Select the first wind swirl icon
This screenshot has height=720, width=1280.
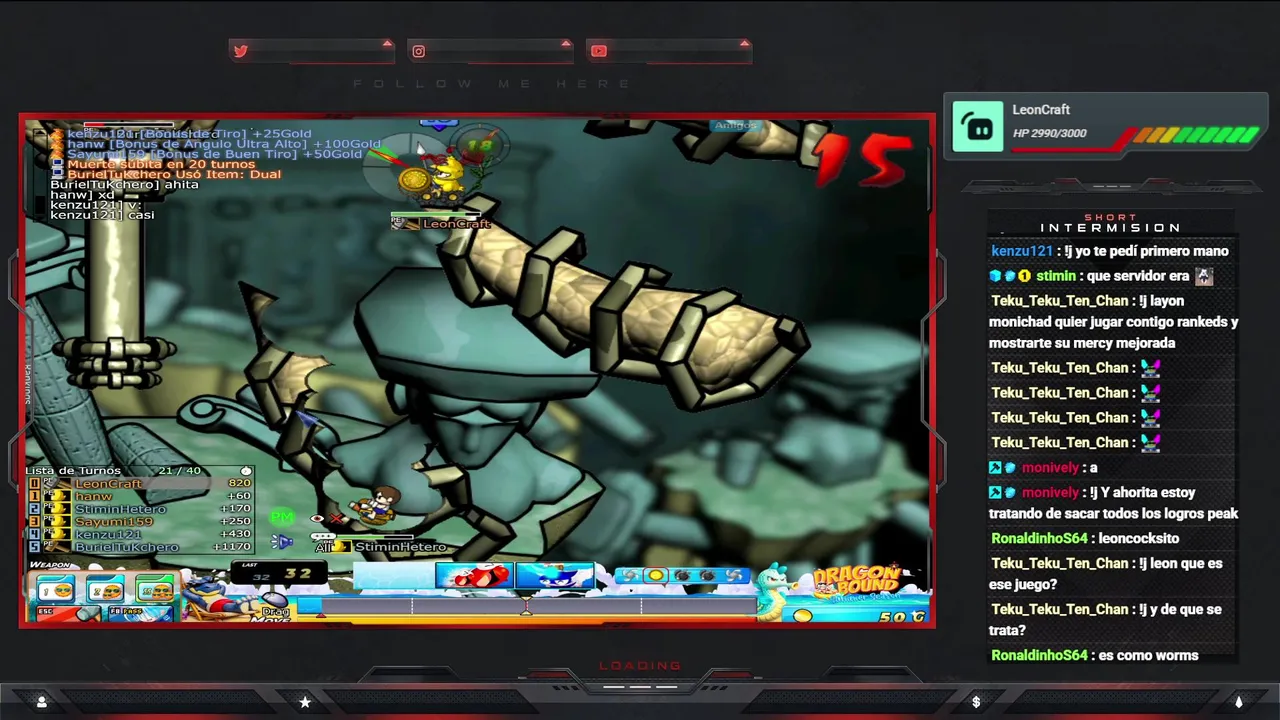pos(630,576)
